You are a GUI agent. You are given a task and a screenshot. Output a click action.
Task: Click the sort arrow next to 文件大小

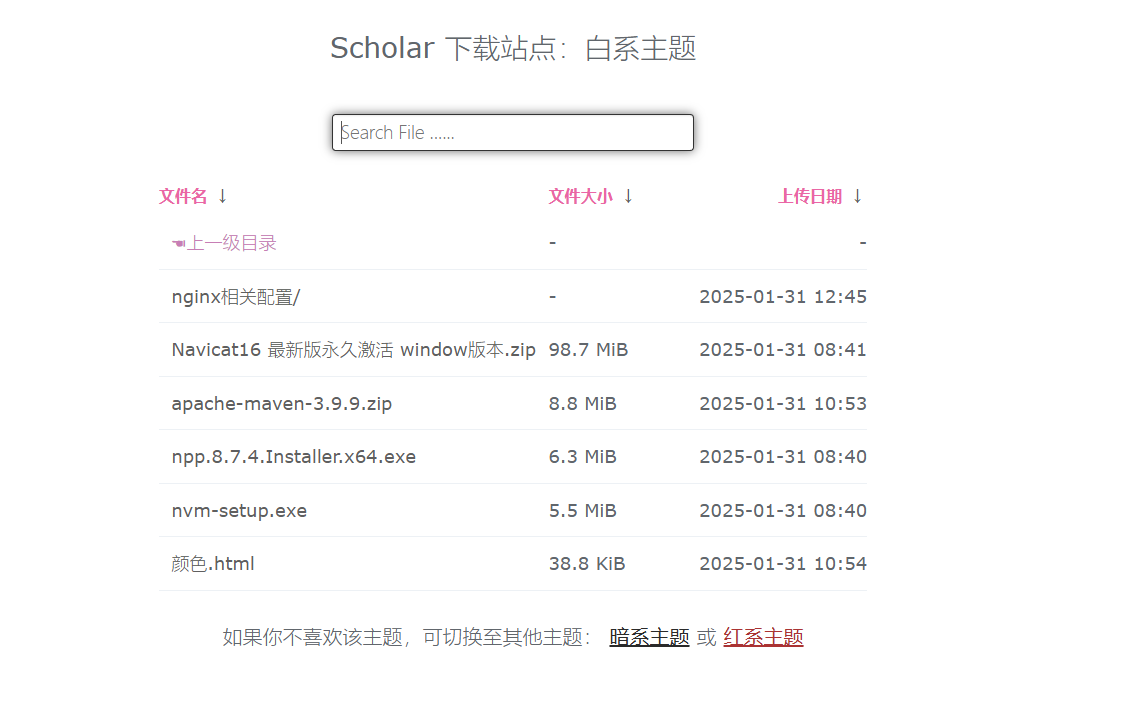pyautogui.click(x=628, y=196)
